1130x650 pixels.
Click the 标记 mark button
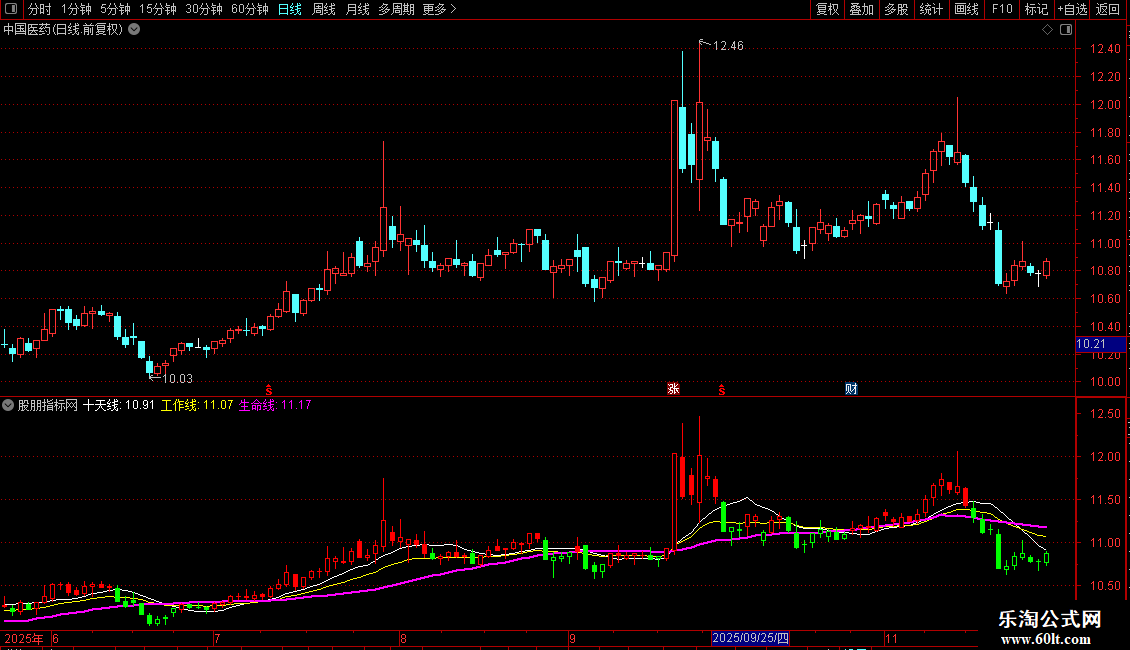click(1036, 9)
